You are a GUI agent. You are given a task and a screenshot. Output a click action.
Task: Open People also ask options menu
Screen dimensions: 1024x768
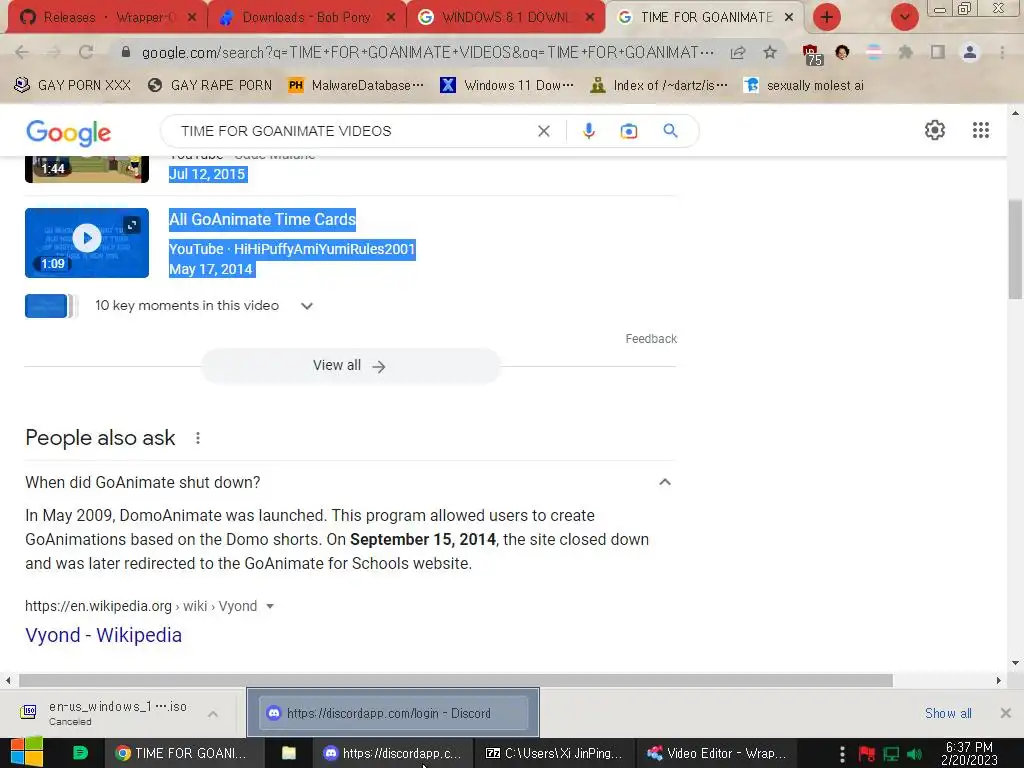pos(198,438)
